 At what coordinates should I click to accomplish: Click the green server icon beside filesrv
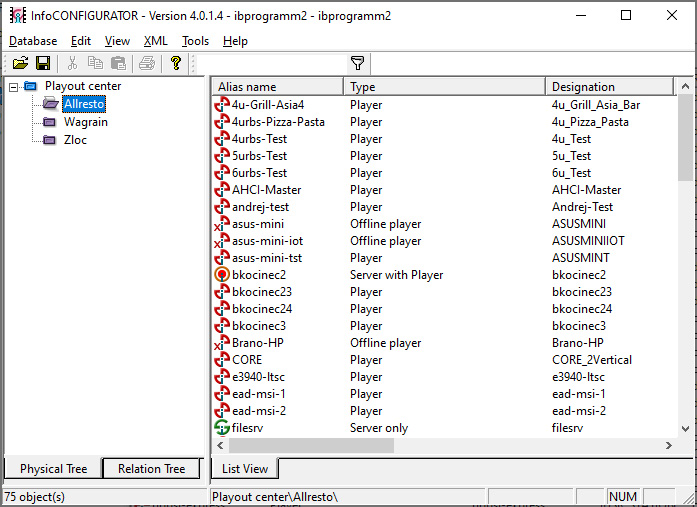pos(222,427)
